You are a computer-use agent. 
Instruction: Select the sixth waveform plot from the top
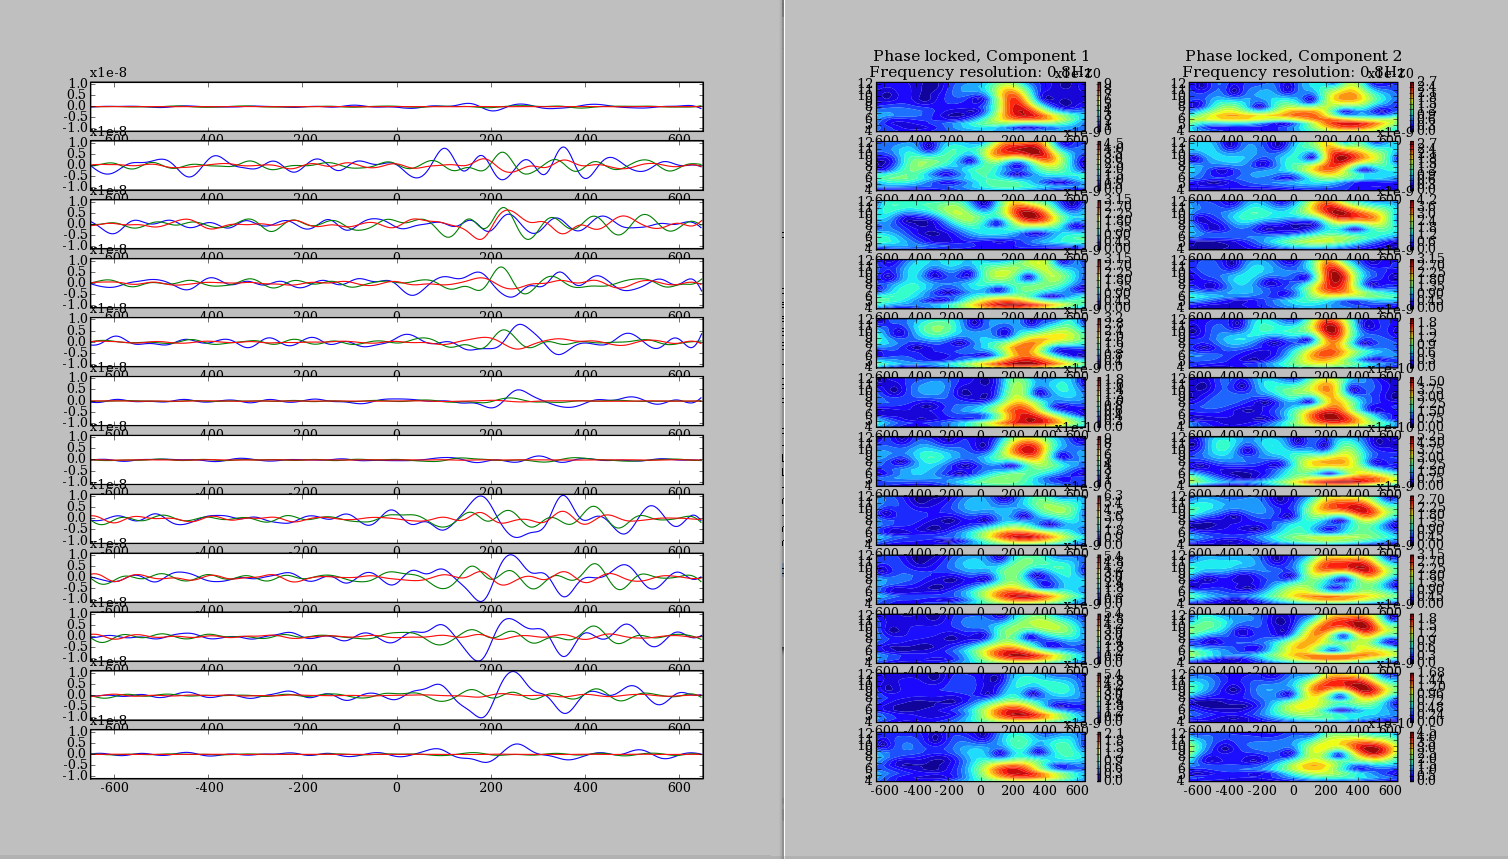pos(396,401)
